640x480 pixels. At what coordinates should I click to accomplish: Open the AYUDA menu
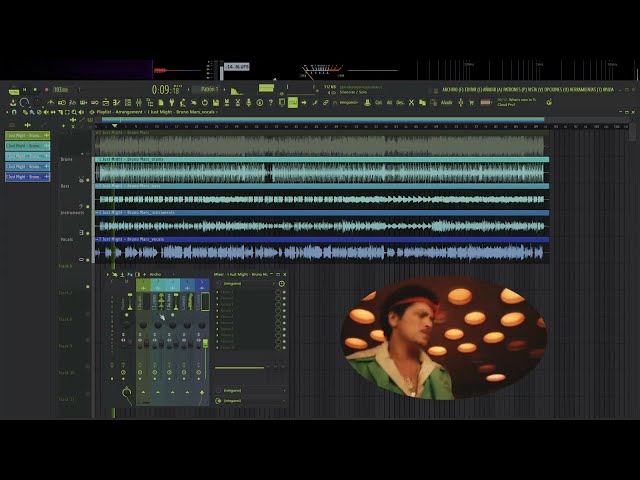click(608, 90)
